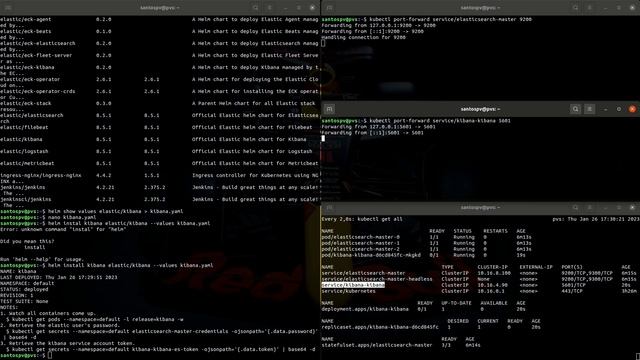Click the pod/kibana-kibana-d6cd845fc-mkgkd row name
Screen dimensions: 640x360
tap(371, 255)
